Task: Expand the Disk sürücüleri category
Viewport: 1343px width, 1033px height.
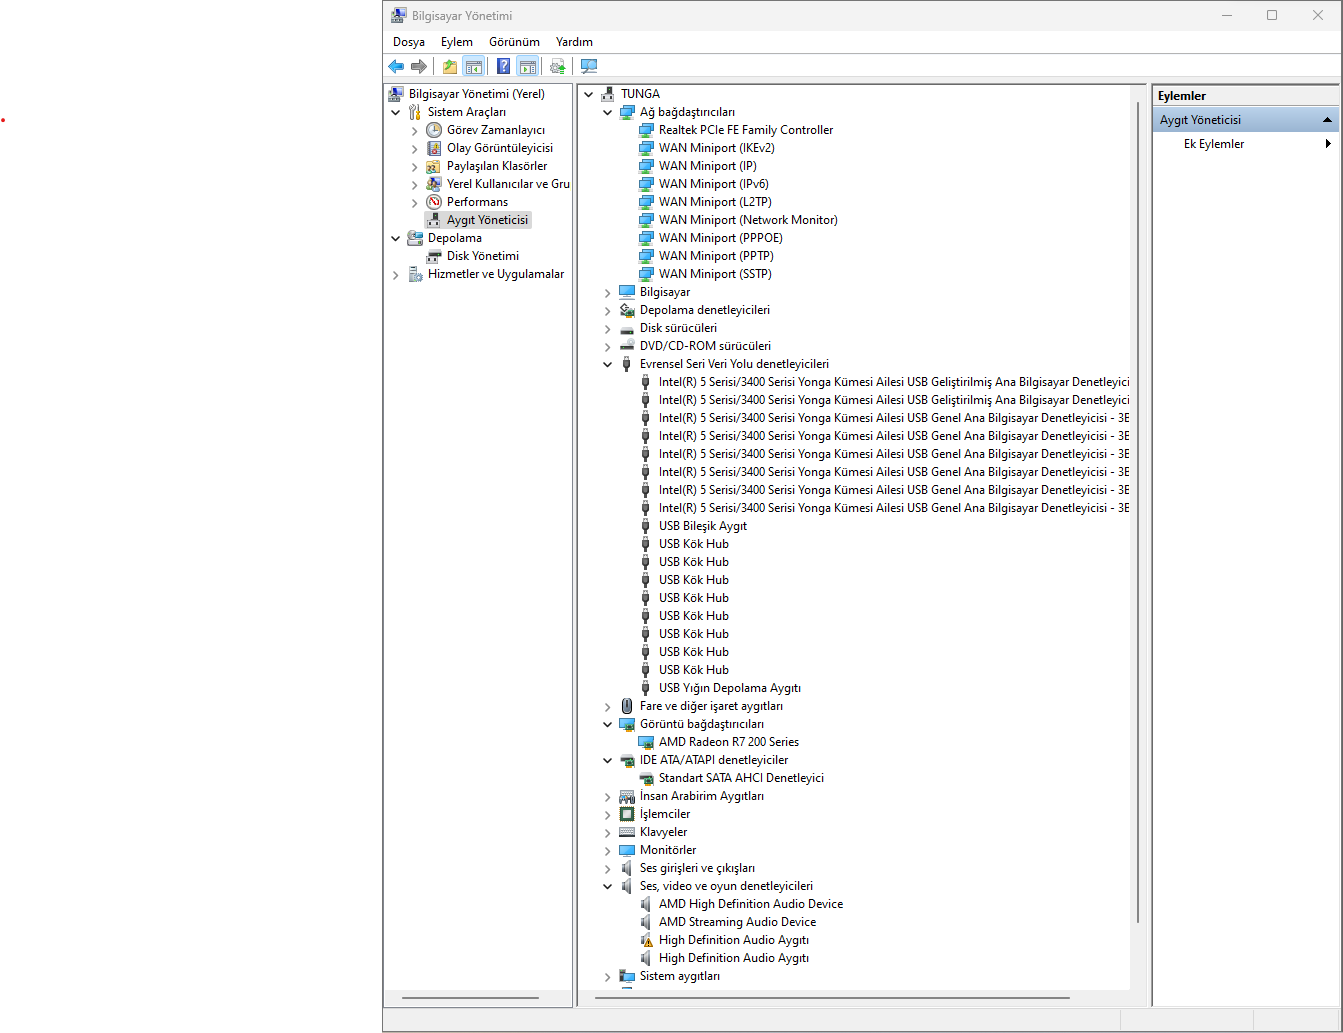Action: (607, 328)
